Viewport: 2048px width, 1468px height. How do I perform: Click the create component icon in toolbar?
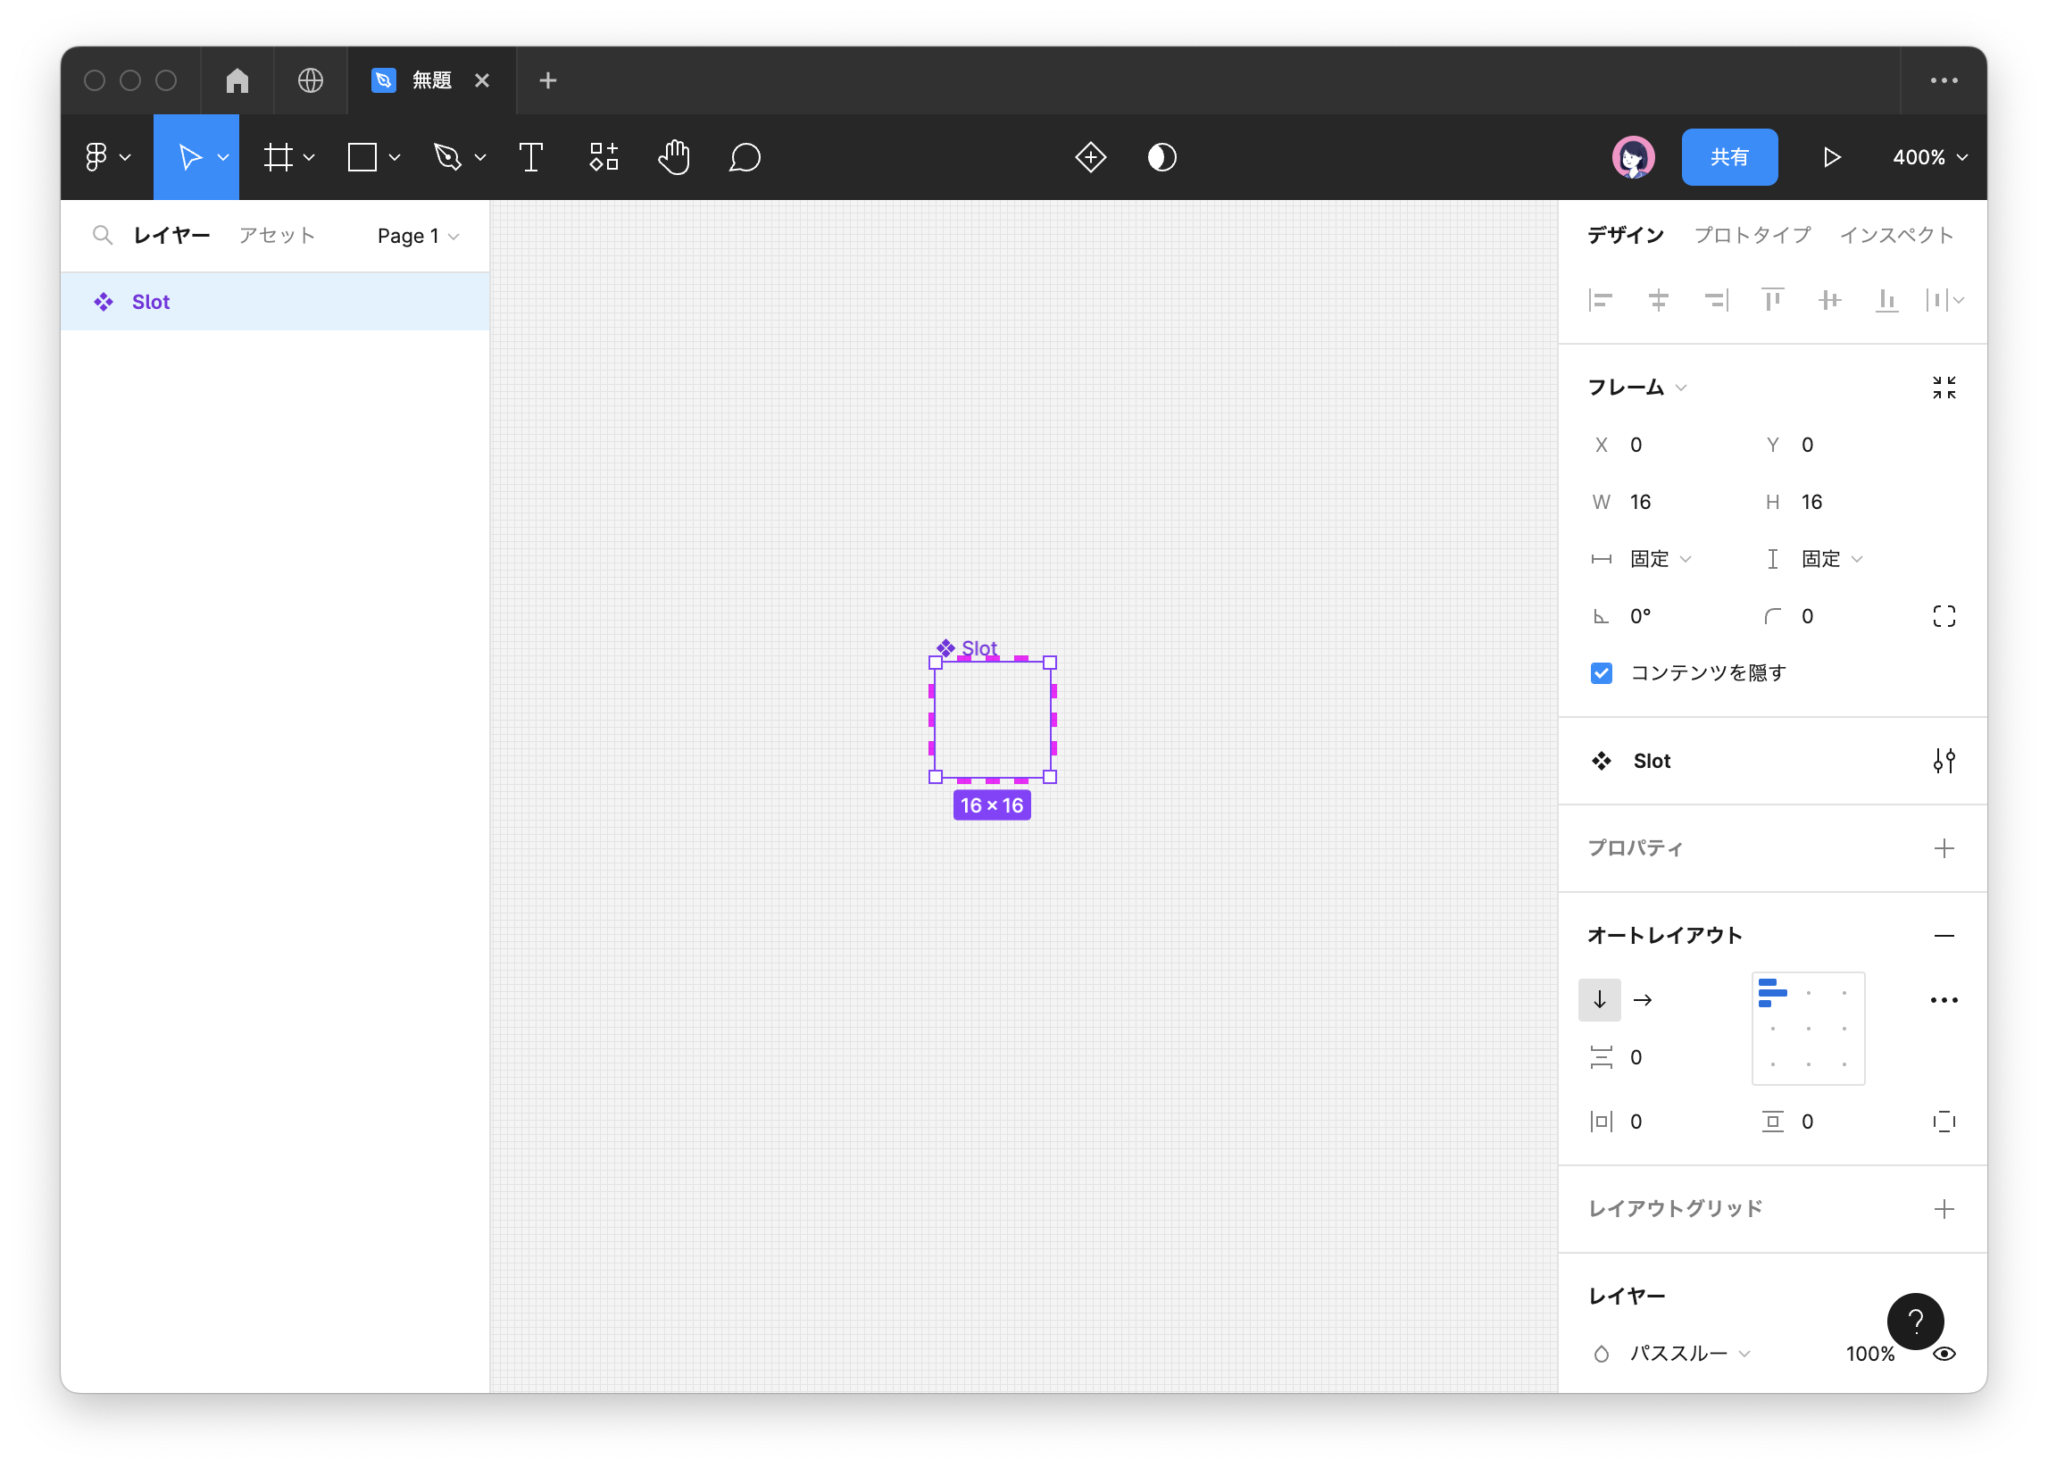coord(1090,157)
